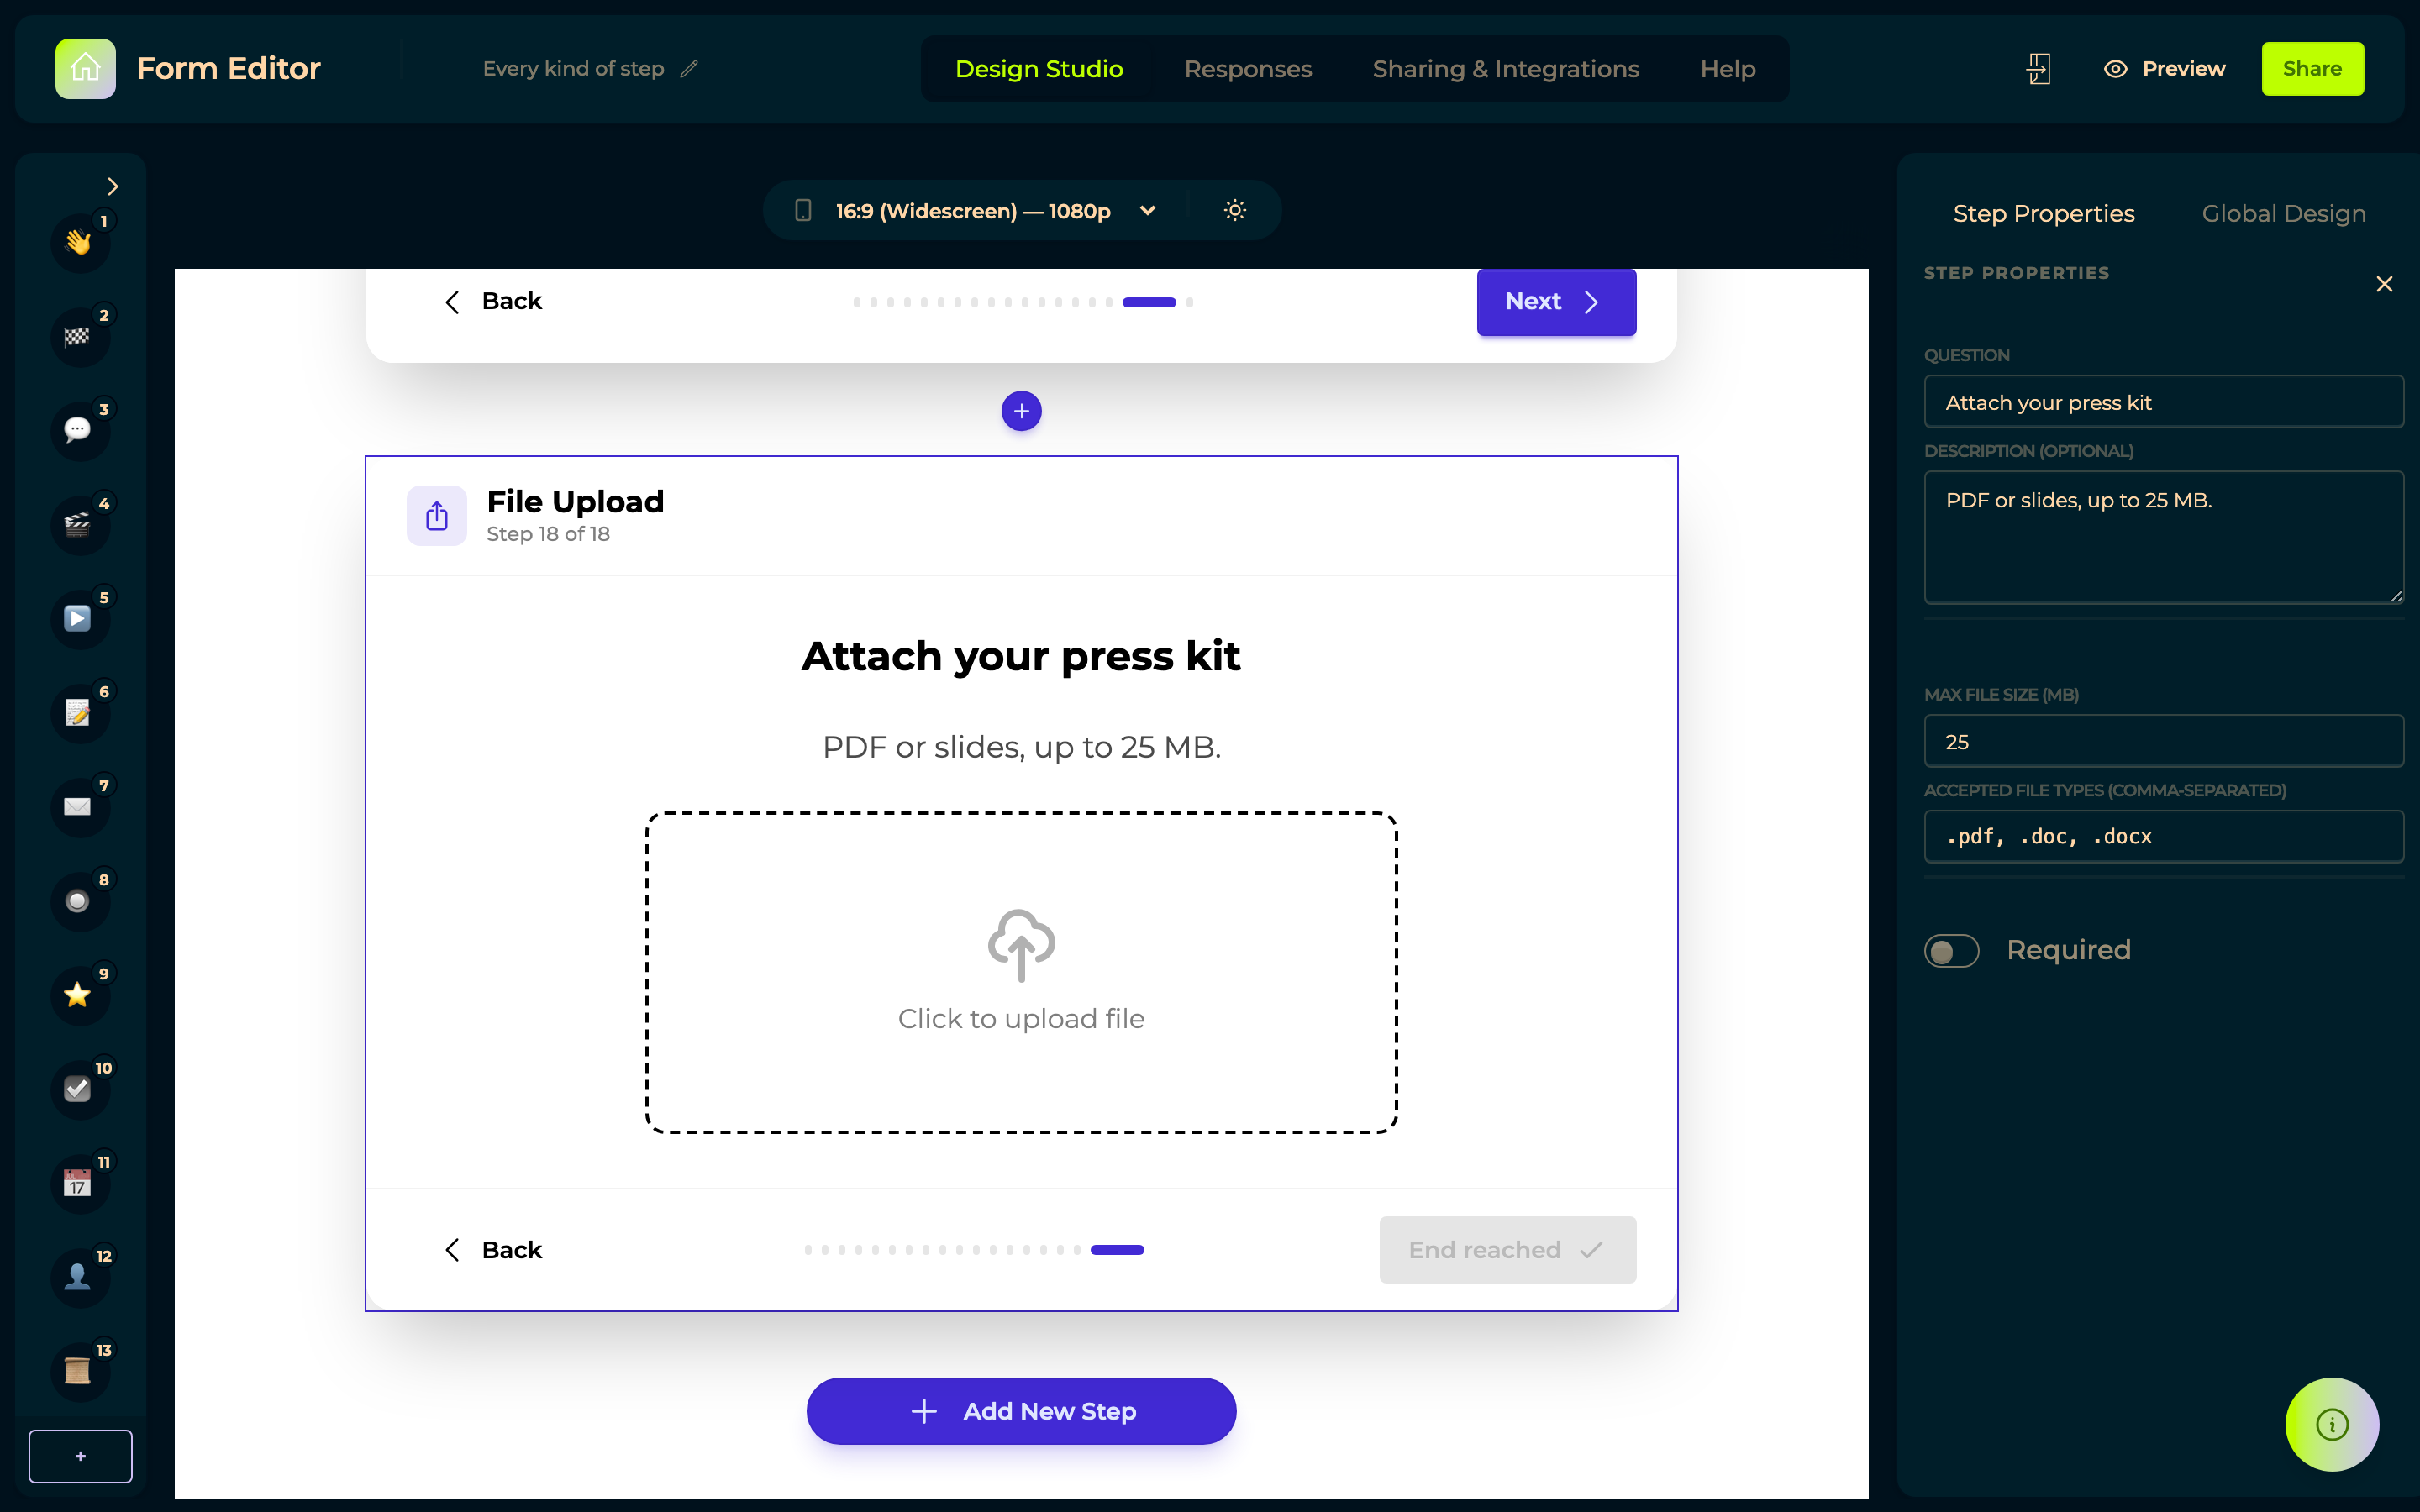
Task: Click the green Share button
Action: tap(2312, 69)
